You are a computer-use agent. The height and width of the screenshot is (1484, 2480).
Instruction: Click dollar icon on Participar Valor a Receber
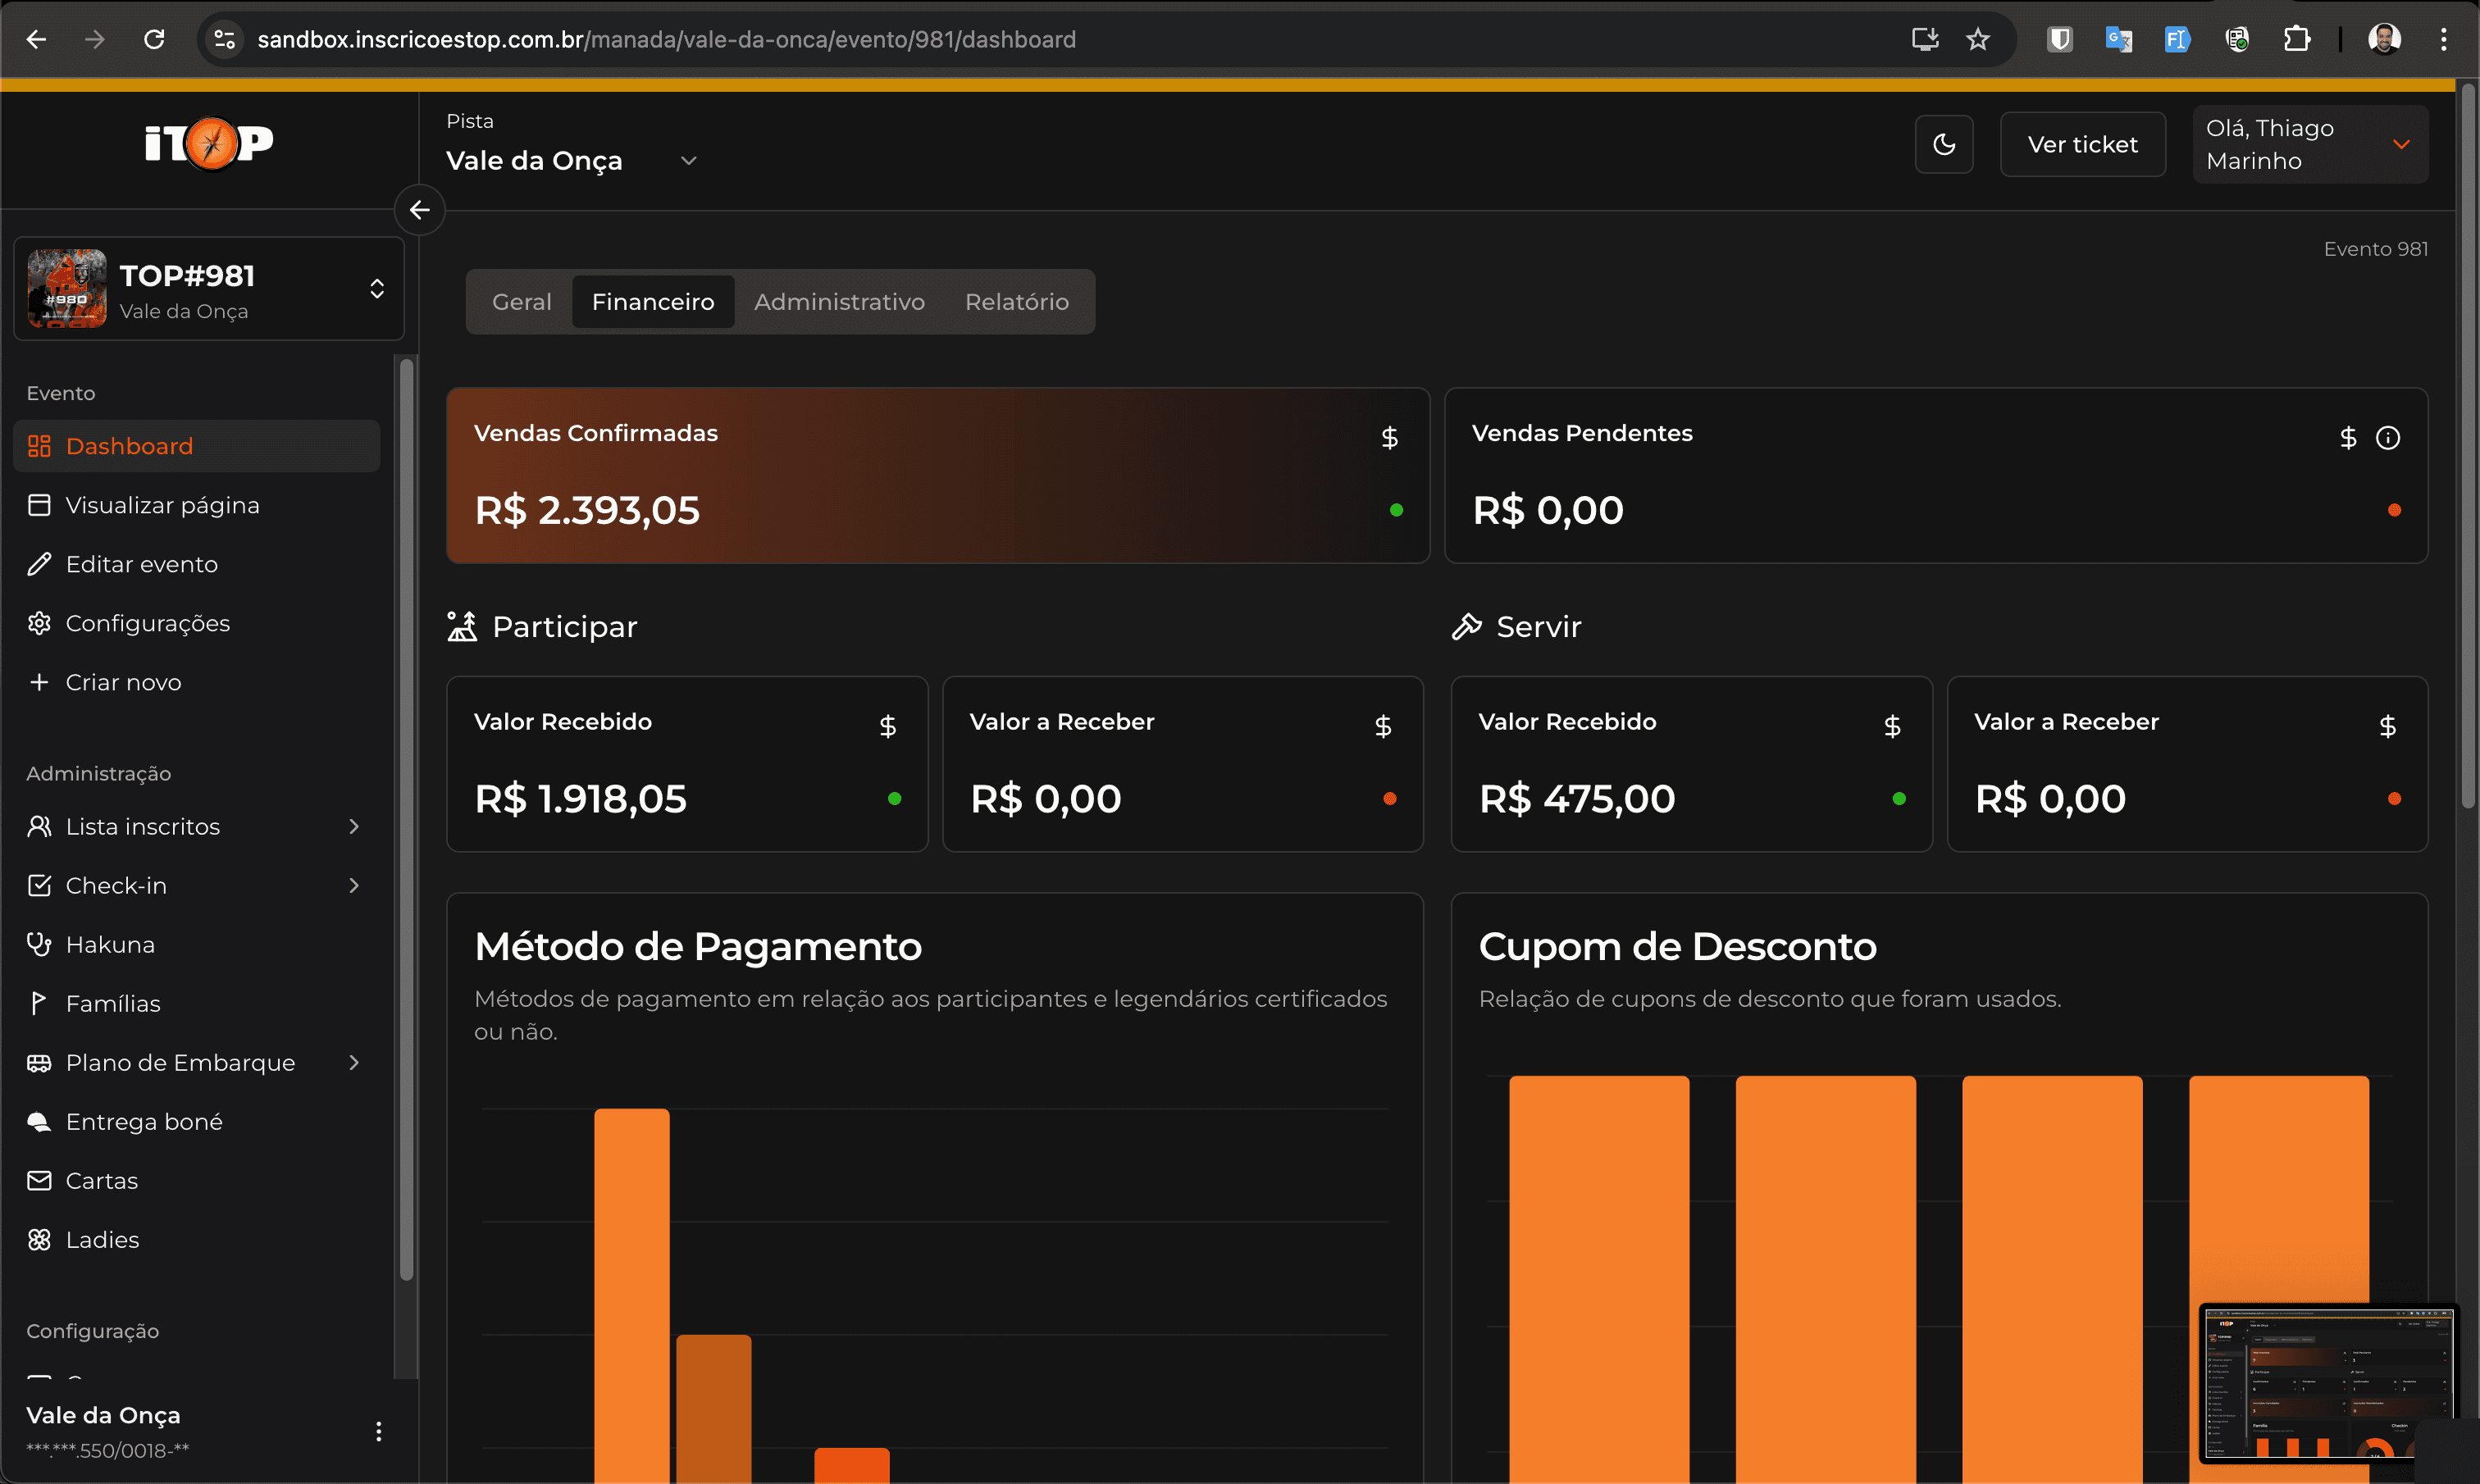(1383, 726)
